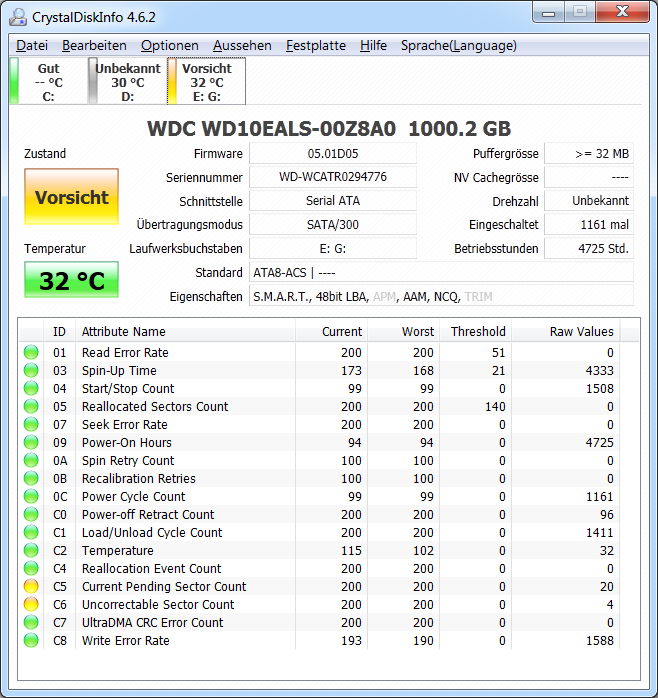
Task: Click green status icon for Recalibration Retries
Action: coord(31,479)
